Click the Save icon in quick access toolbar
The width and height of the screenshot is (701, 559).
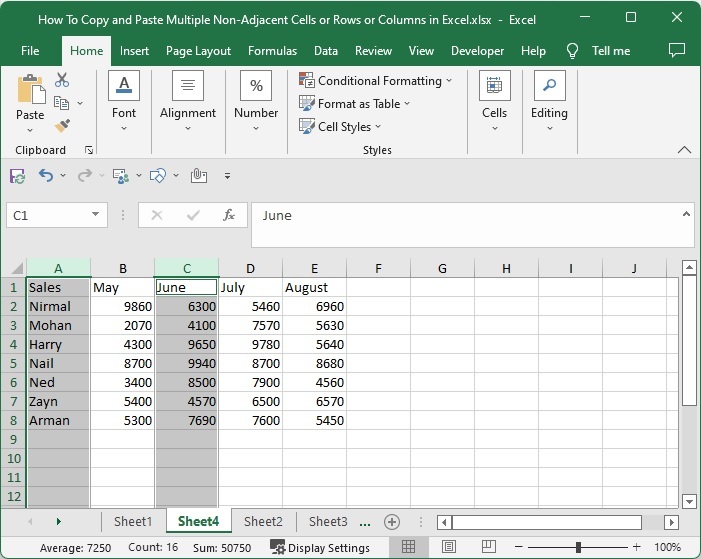pos(17,176)
